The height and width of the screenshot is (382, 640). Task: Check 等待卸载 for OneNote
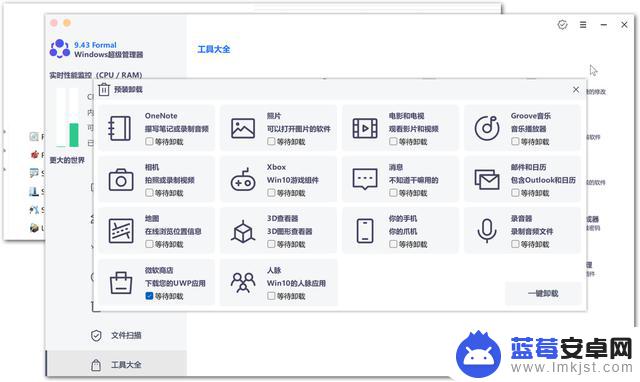(x=149, y=142)
